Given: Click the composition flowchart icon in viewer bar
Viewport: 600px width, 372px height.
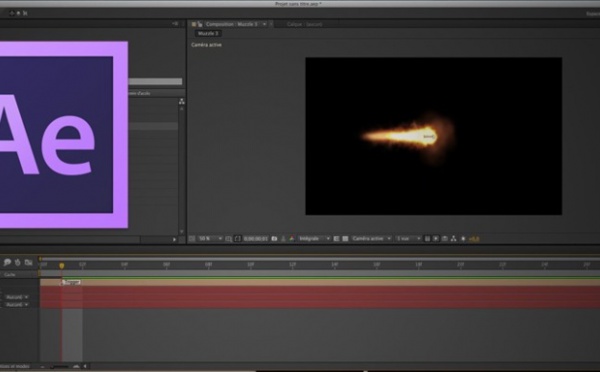Looking at the screenshot, I should click(x=453, y=238).
